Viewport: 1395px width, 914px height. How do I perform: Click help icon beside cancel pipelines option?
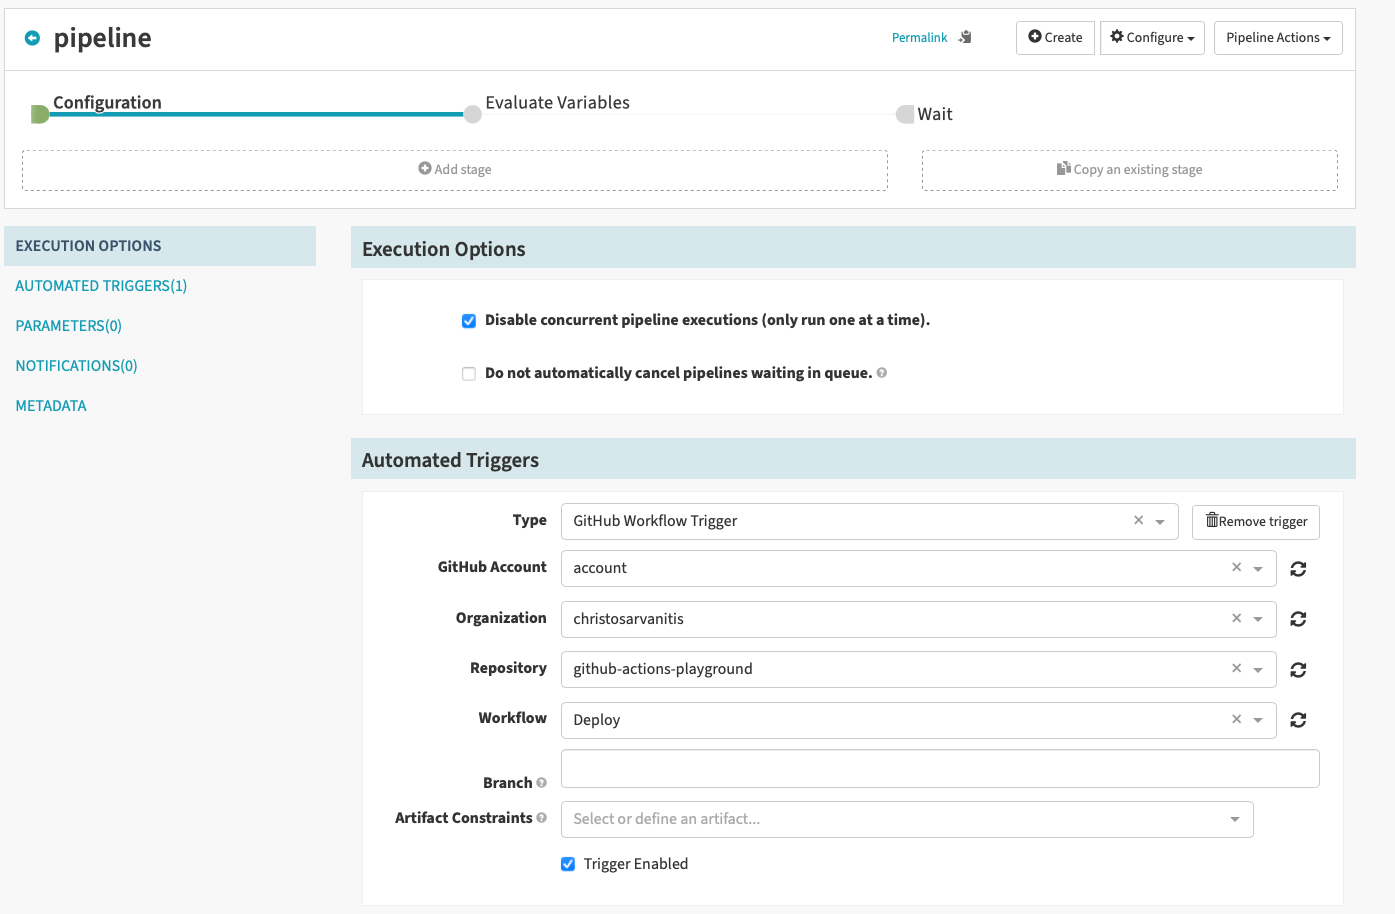882,373
